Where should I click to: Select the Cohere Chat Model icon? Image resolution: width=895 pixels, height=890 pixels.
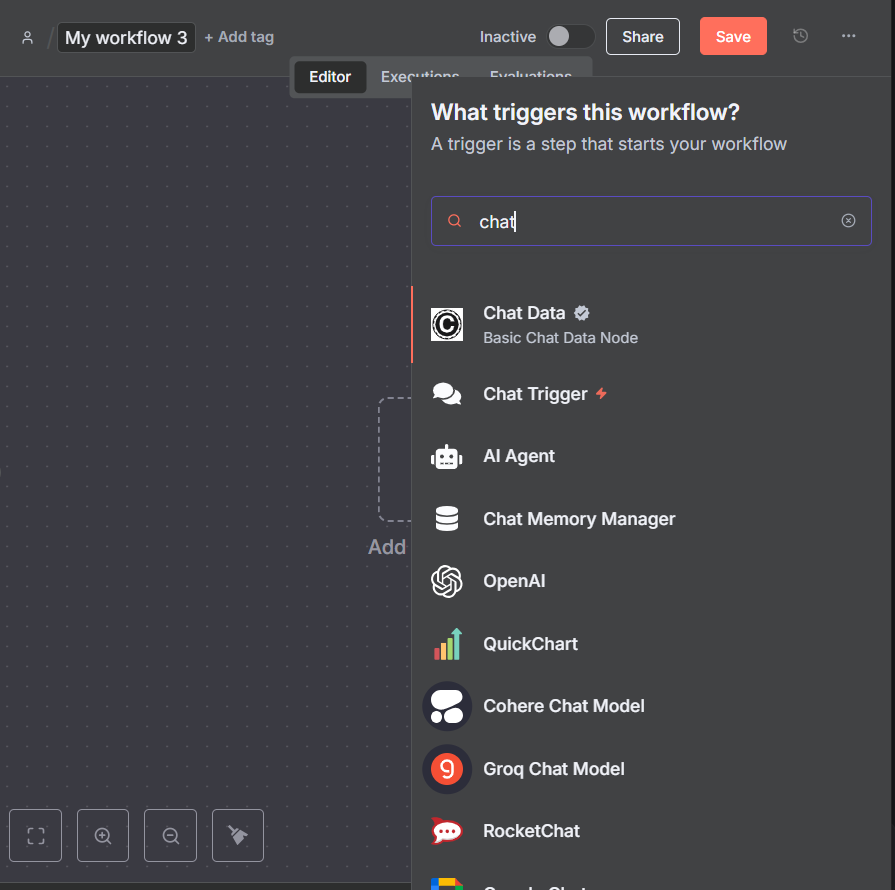pos(447,706)
